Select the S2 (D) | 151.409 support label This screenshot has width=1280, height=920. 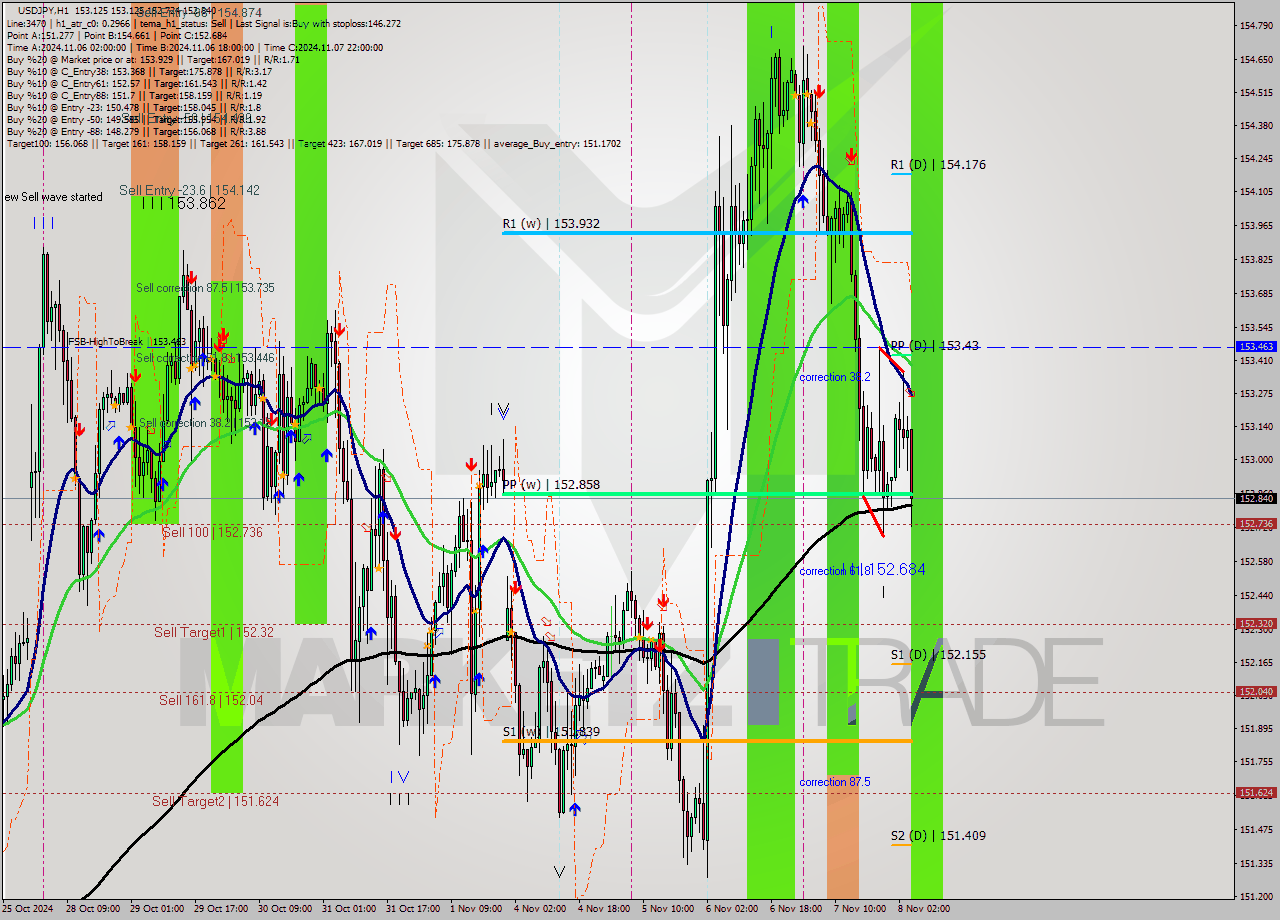pos(938,836)
